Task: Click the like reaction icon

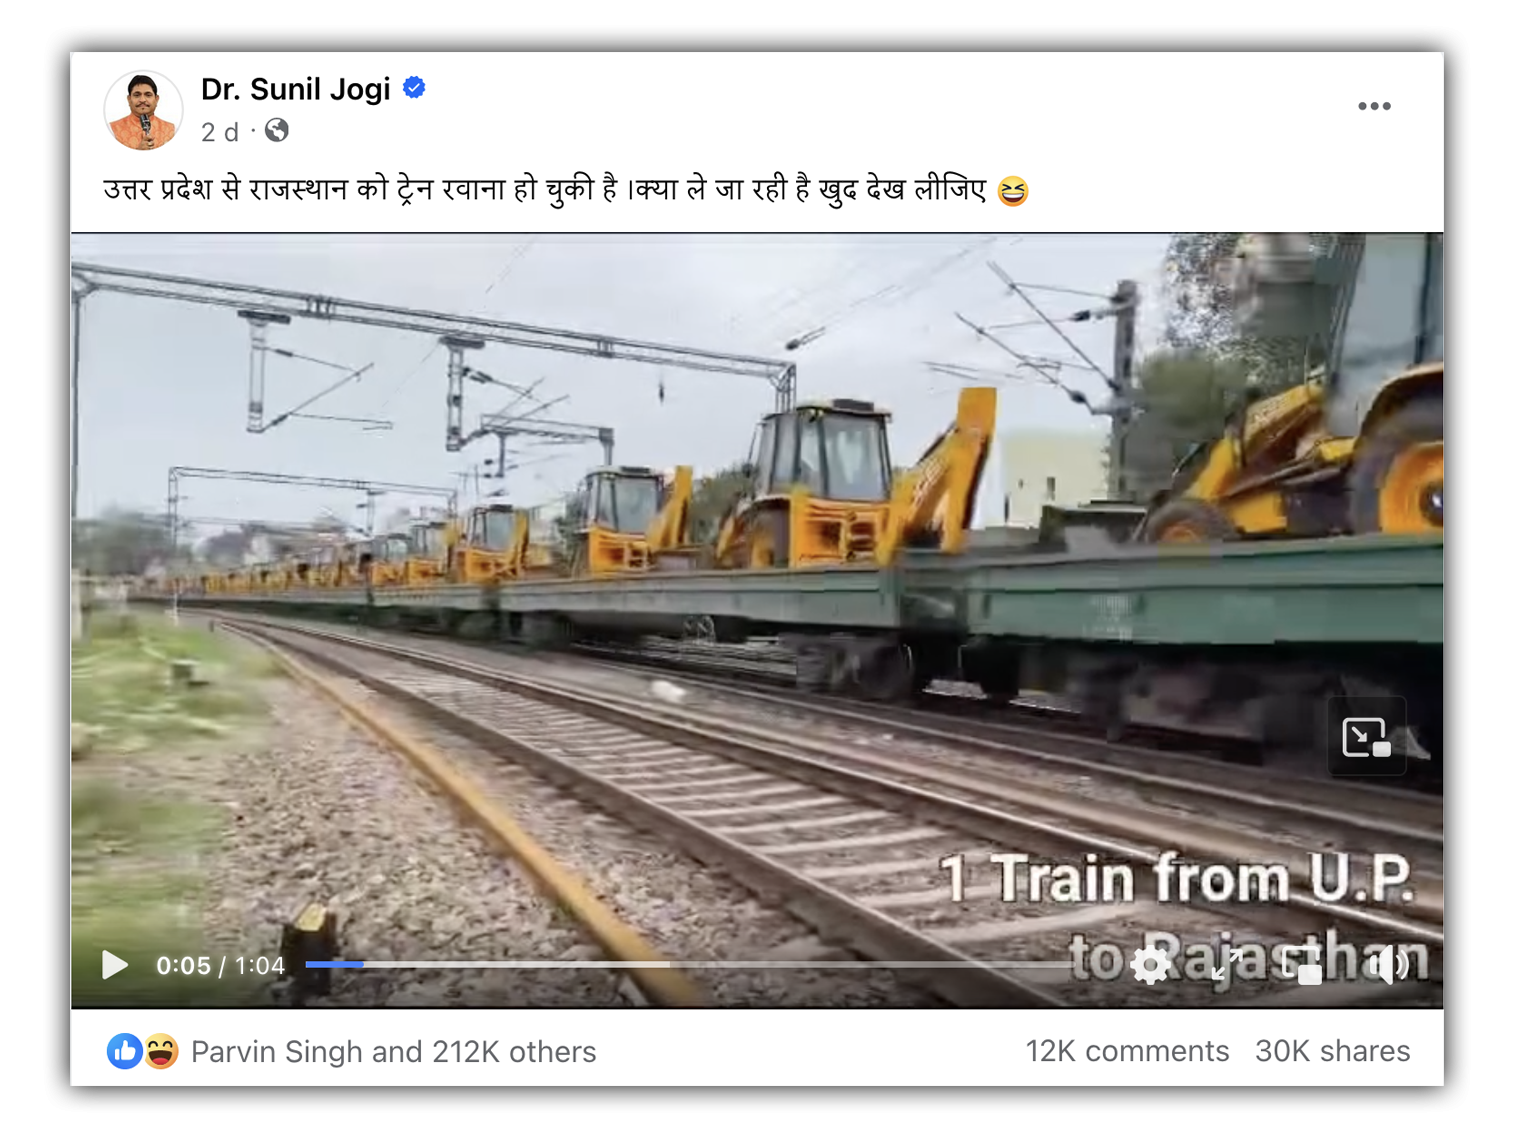Action: click(124, 1051)
